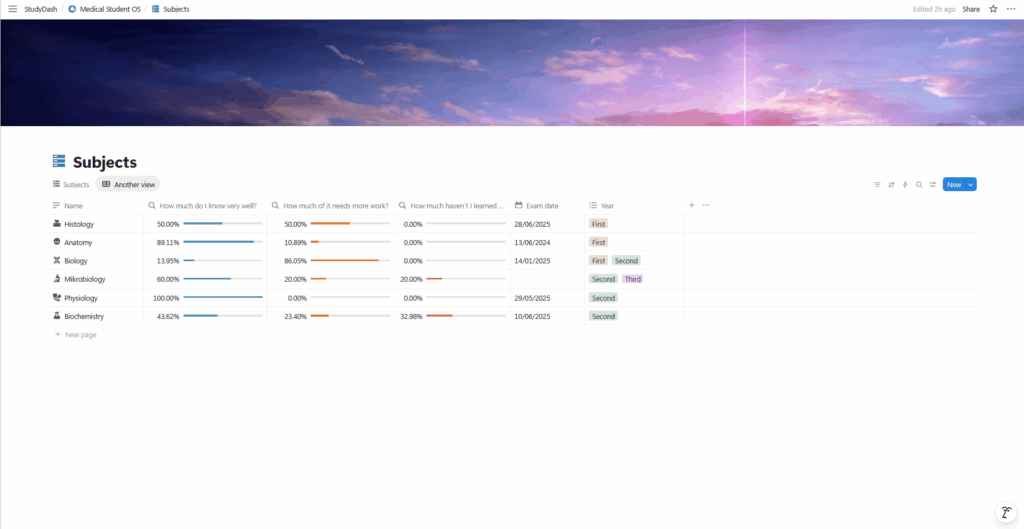Screen dimensions: 1024x529
Task: Click the Share button
Action: 970,9
